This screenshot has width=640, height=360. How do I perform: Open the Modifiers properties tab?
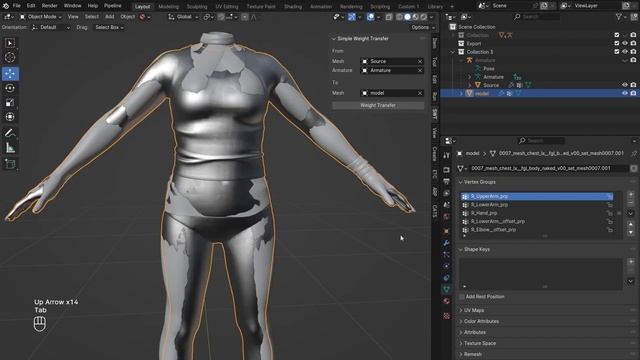446,243
